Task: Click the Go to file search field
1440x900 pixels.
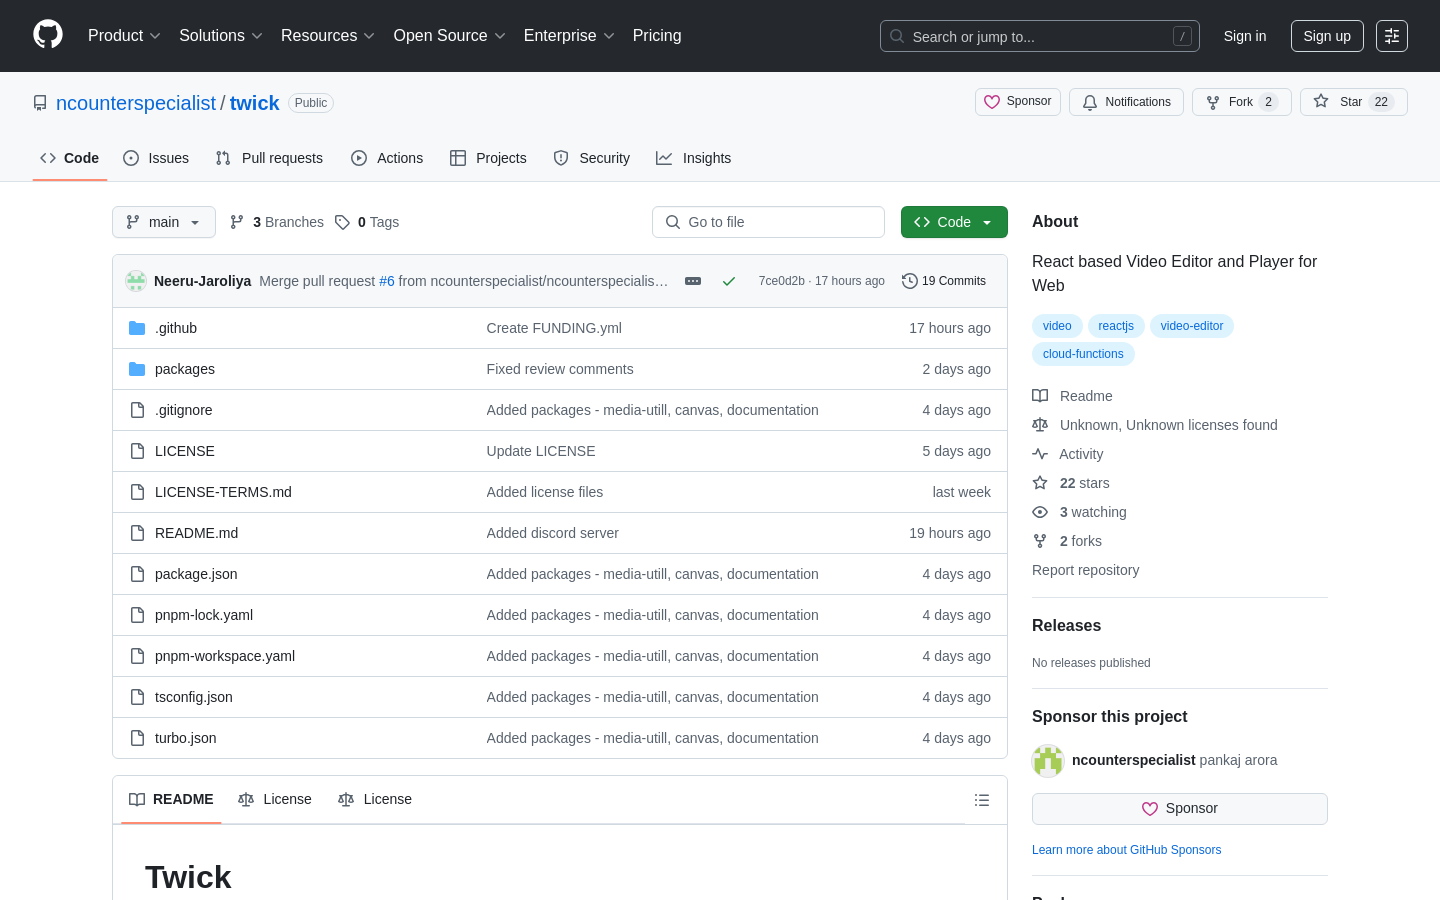Action: click(768, 222)
